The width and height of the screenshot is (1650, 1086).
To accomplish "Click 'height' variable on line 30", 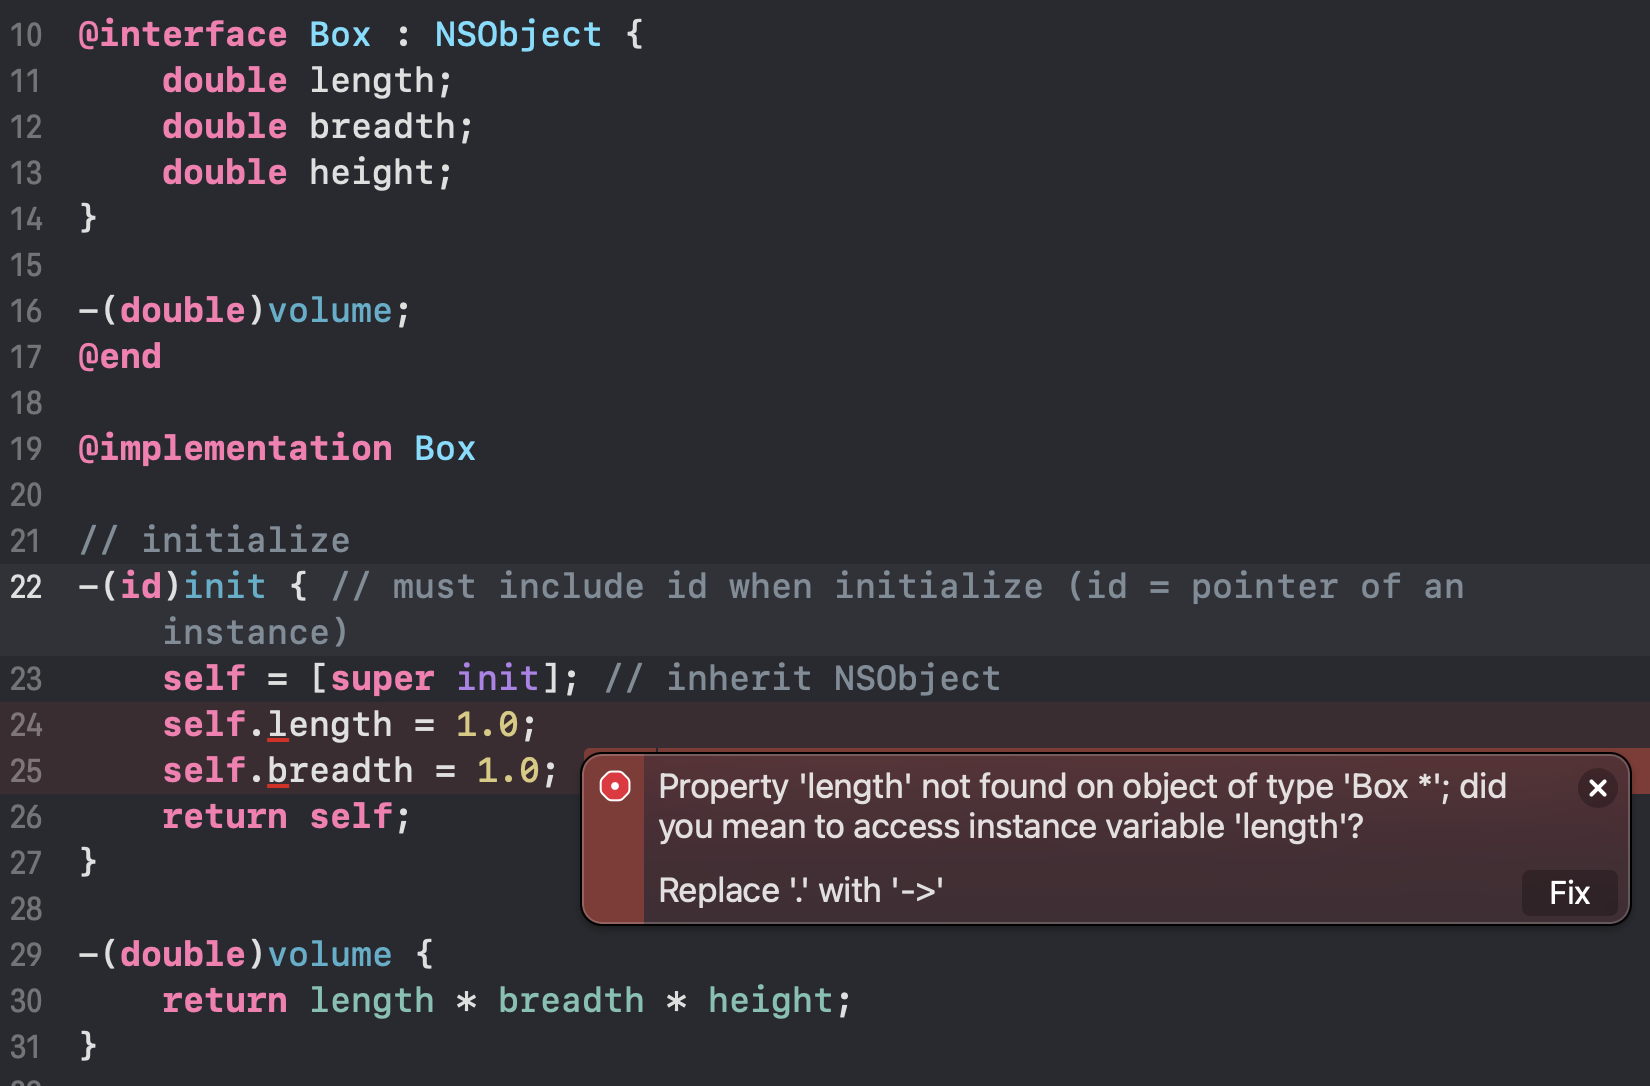I will coord(770,1001).
